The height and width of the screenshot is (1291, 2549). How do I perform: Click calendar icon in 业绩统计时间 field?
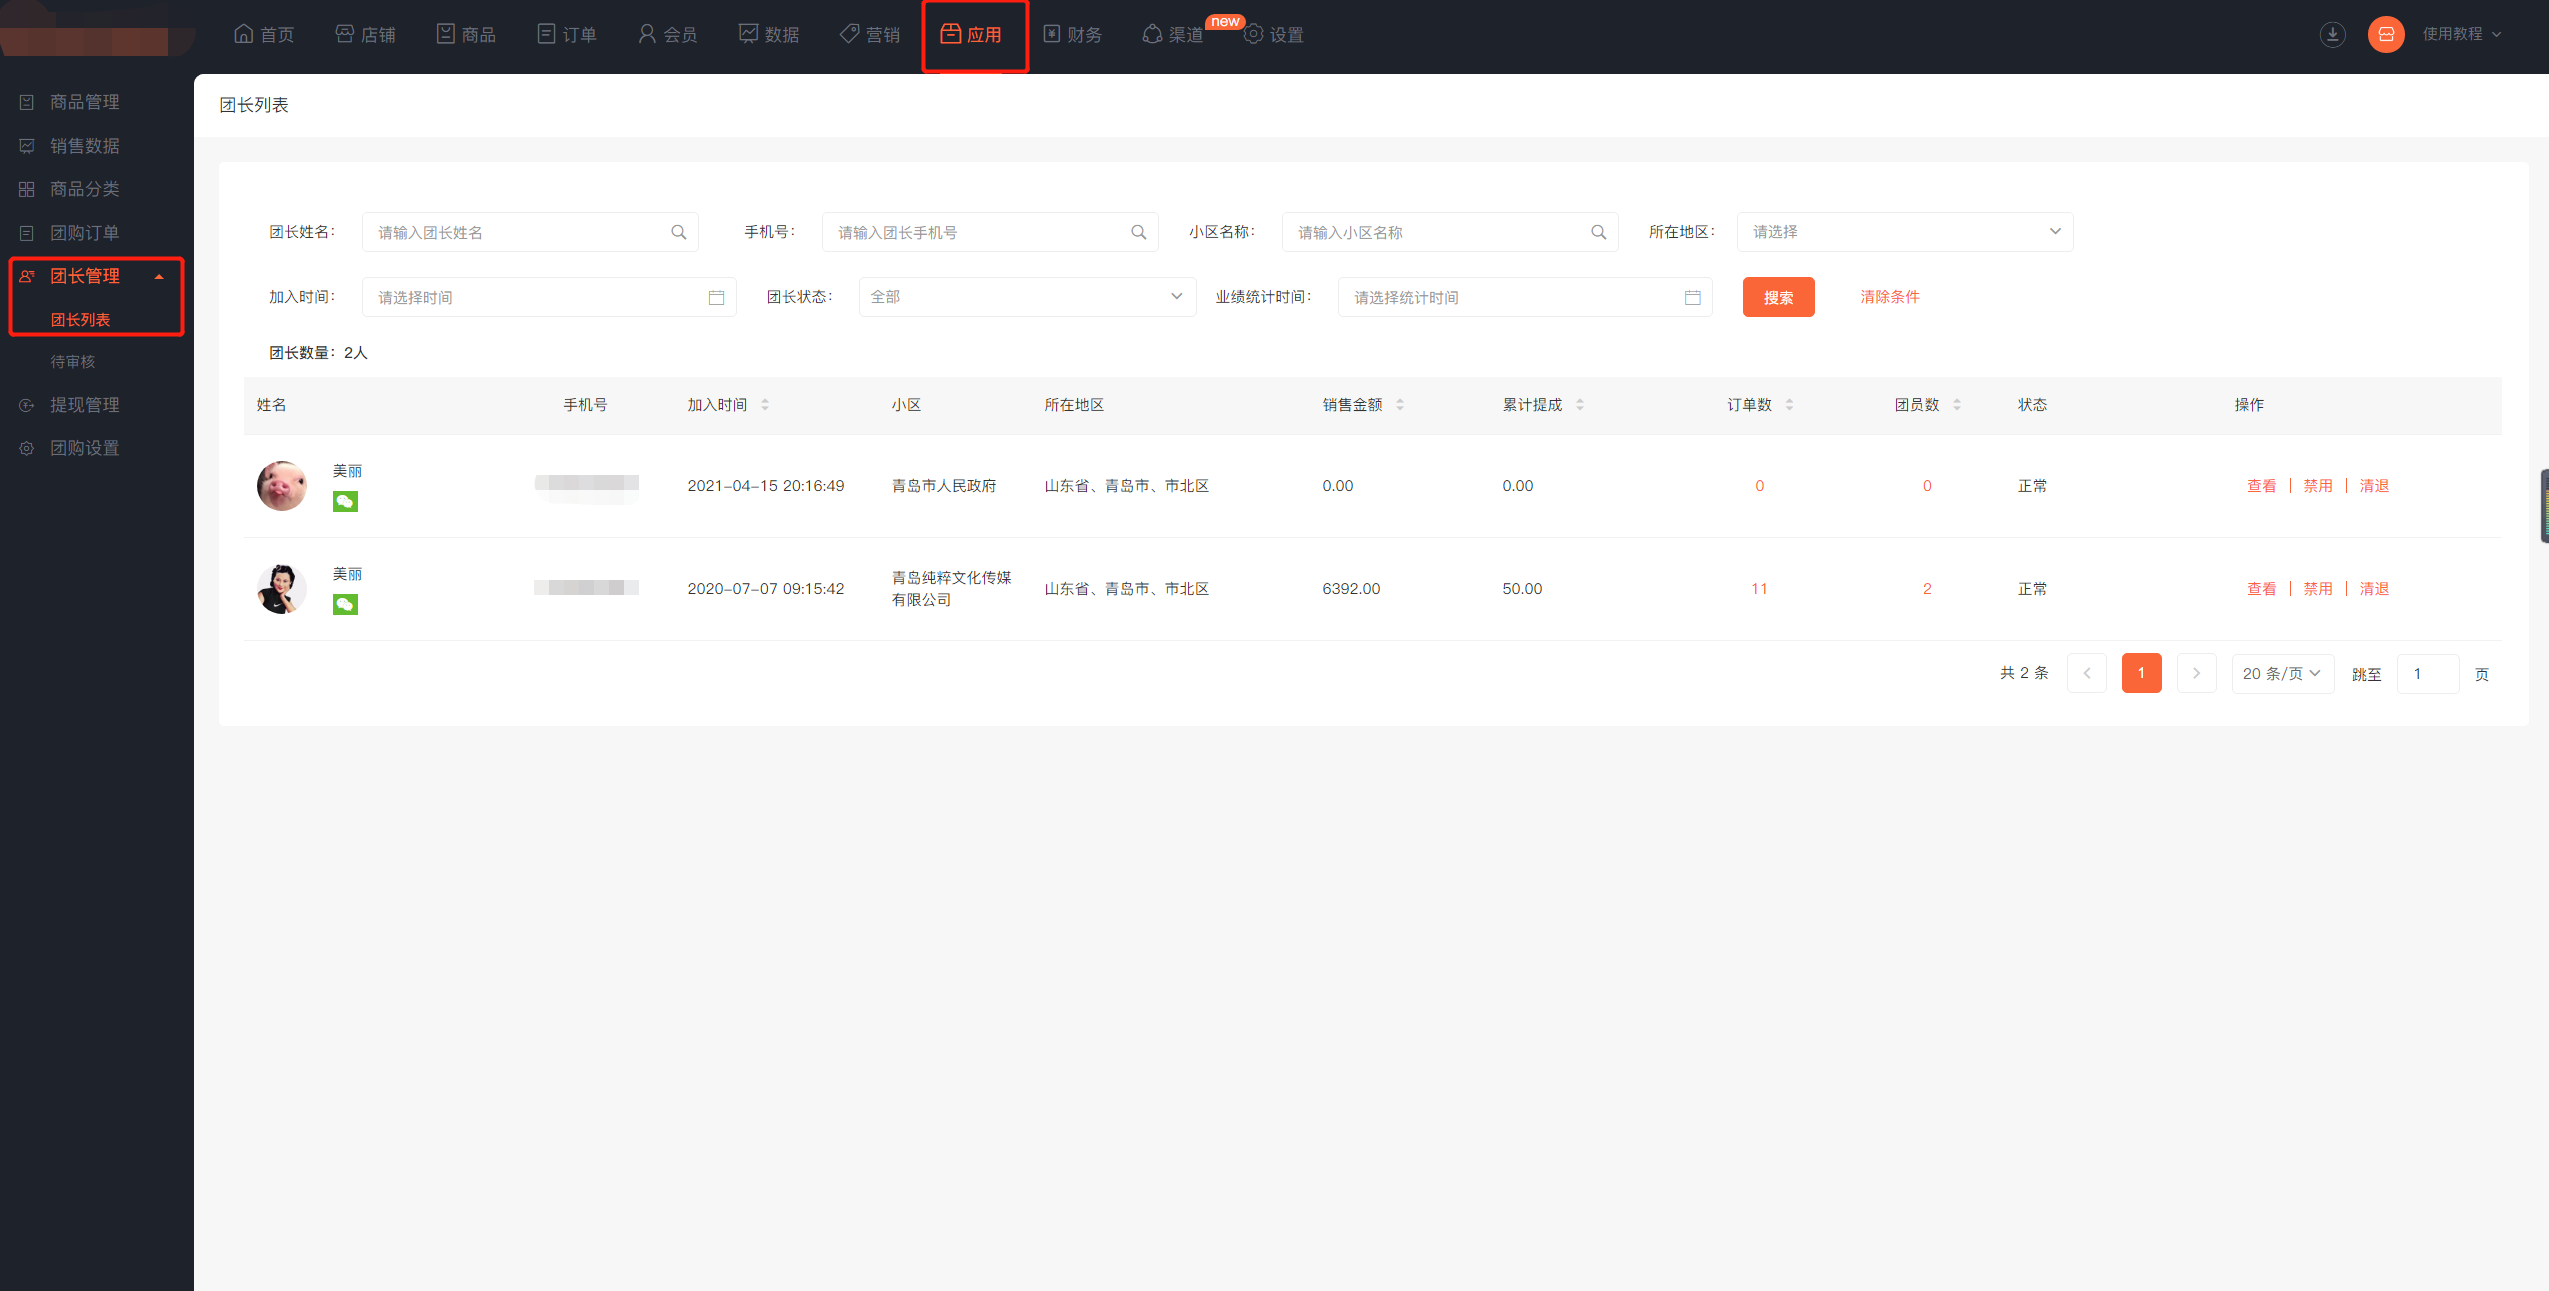(1692, 298)
